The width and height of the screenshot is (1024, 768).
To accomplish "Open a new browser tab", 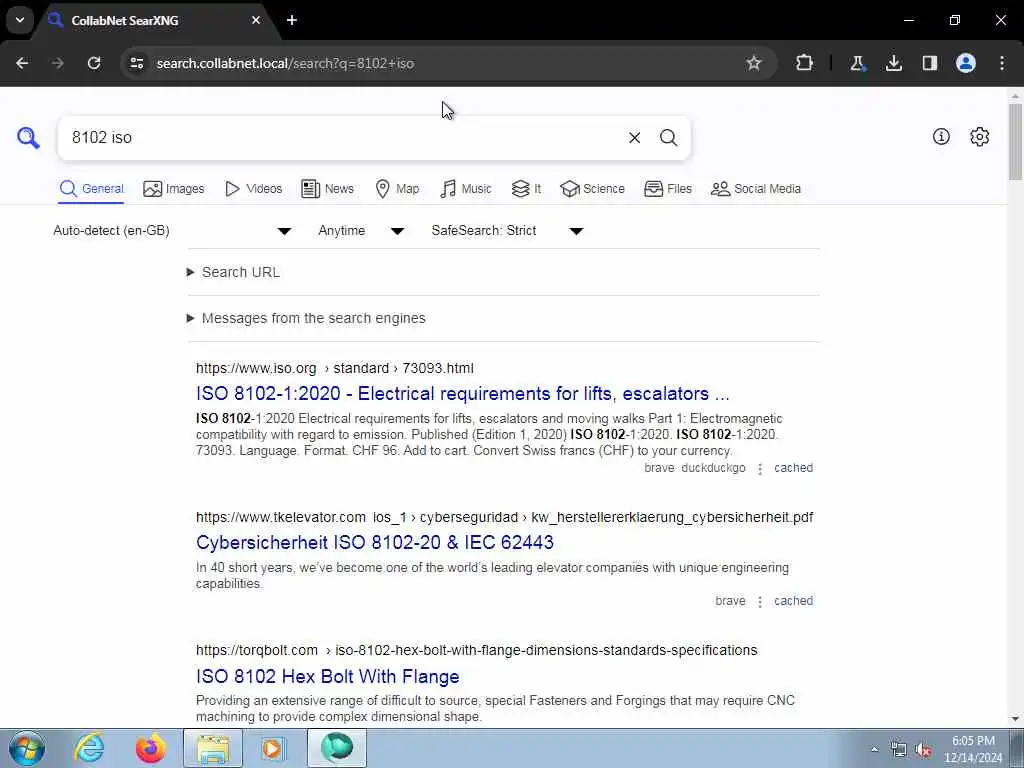I will click(x=292, y=20).
